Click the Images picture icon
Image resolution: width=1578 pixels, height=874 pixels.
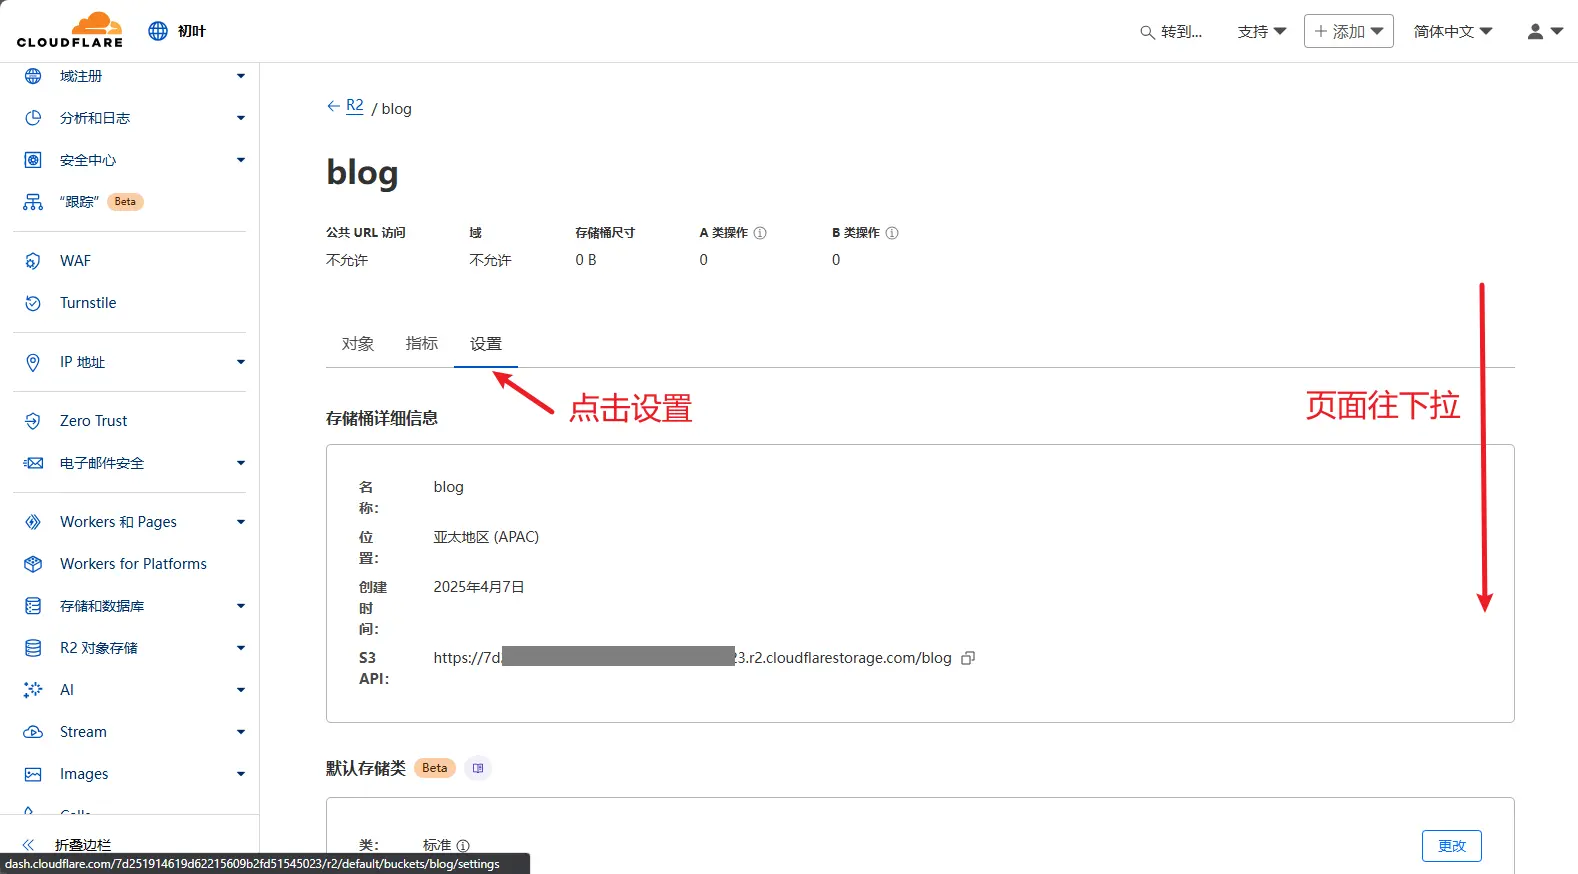33,774
